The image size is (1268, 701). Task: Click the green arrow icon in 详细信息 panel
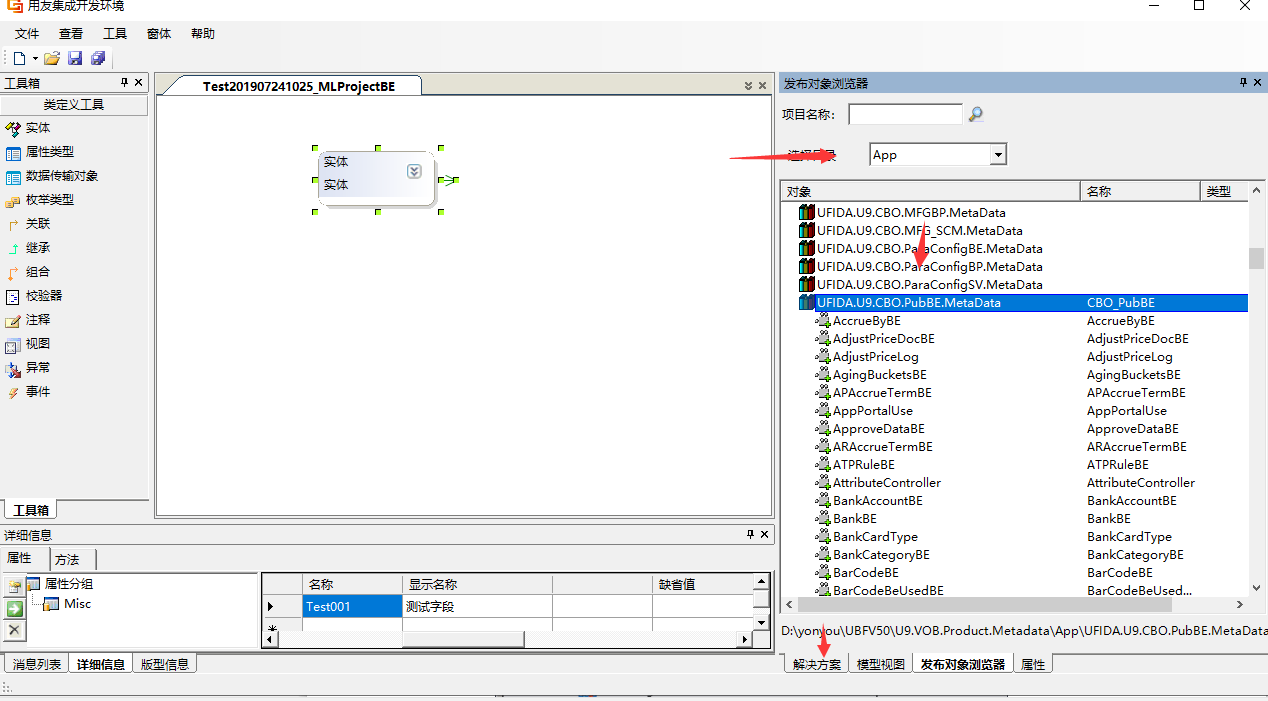pos(14,608)
